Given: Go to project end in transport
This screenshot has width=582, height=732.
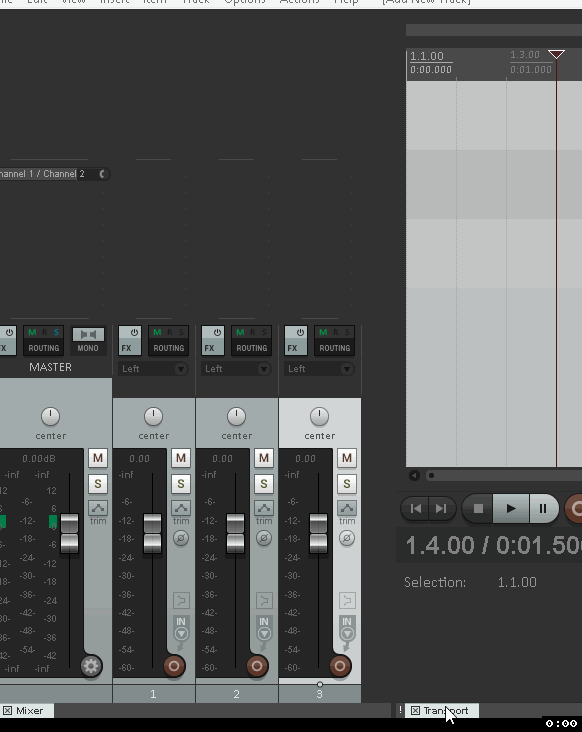Looking at the screenshot, I should 442,508.
